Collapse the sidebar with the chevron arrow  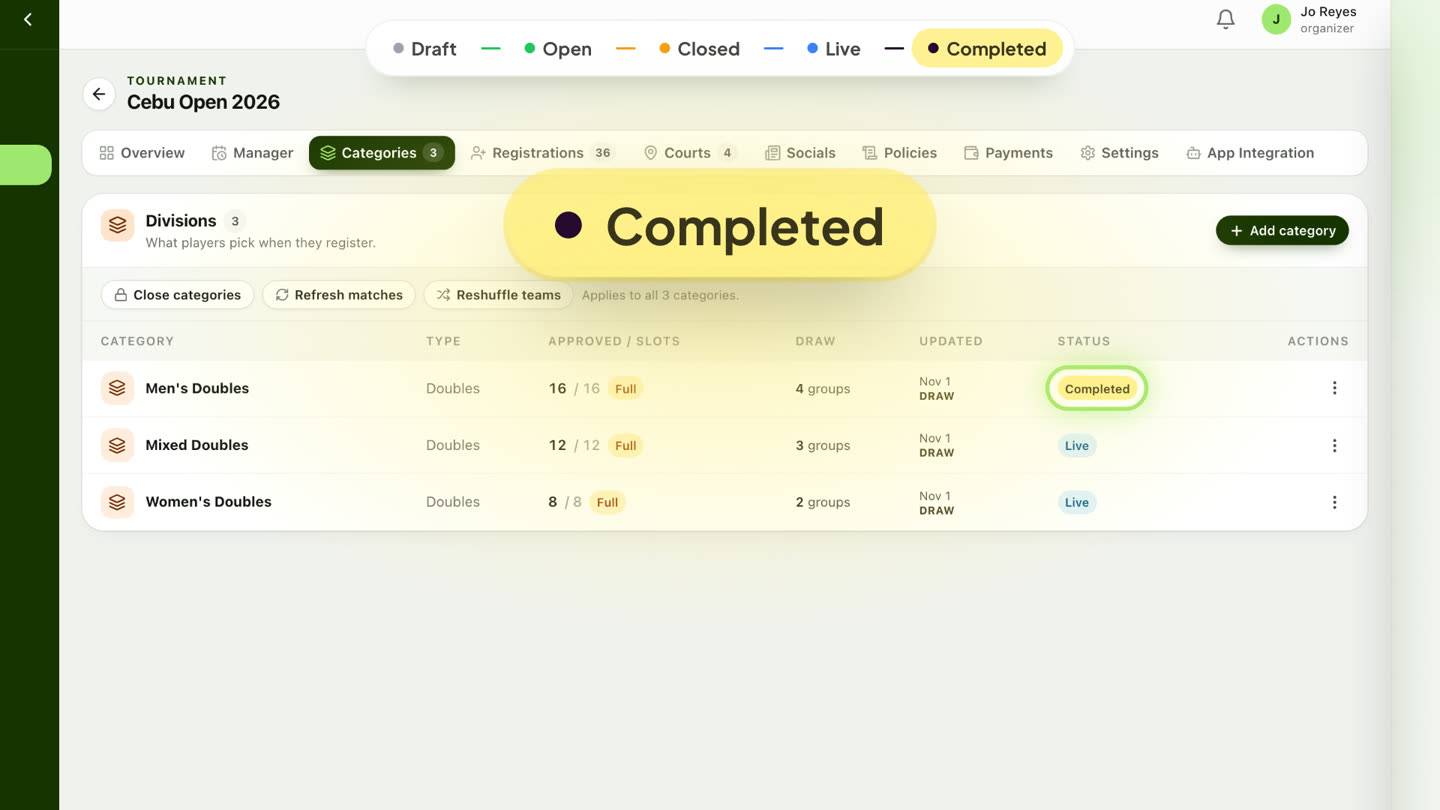pos(28,19)
